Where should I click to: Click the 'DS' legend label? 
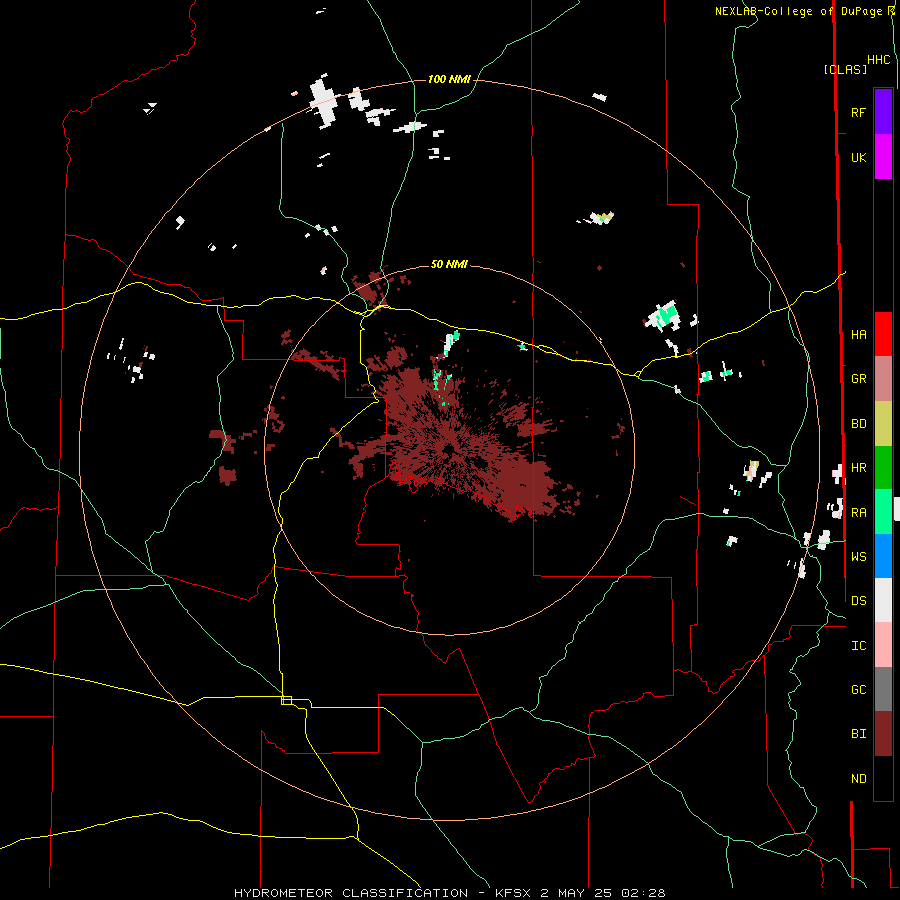point(858,601)
